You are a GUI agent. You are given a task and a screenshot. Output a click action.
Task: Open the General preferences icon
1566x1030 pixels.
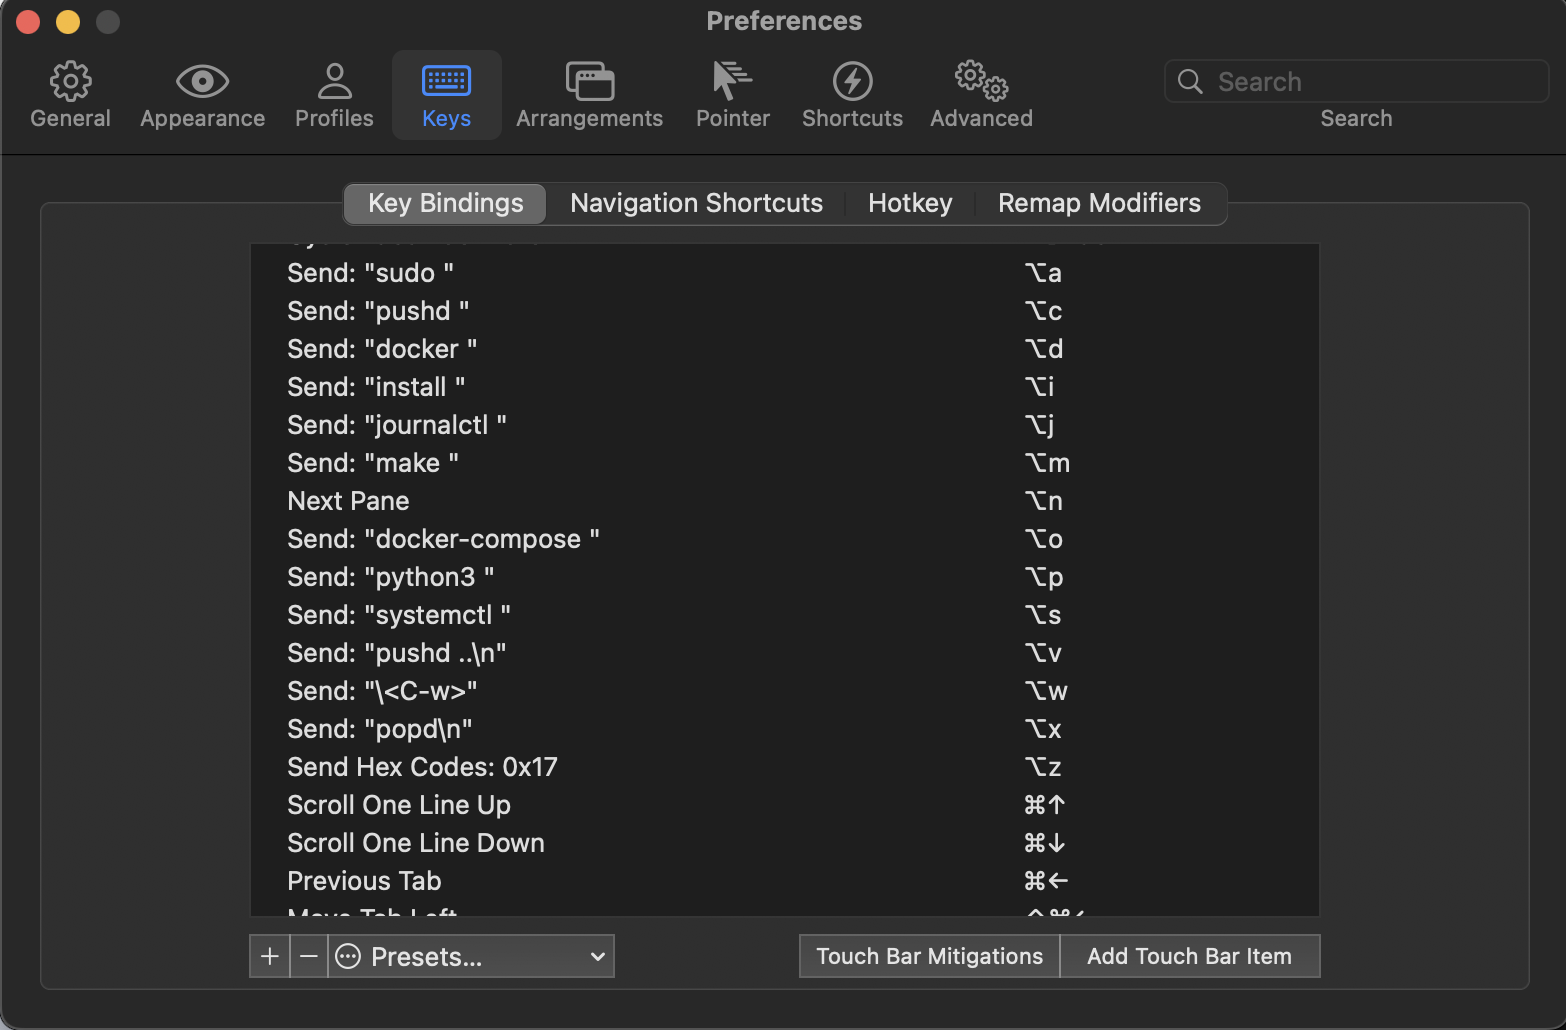tap(70, 93)
